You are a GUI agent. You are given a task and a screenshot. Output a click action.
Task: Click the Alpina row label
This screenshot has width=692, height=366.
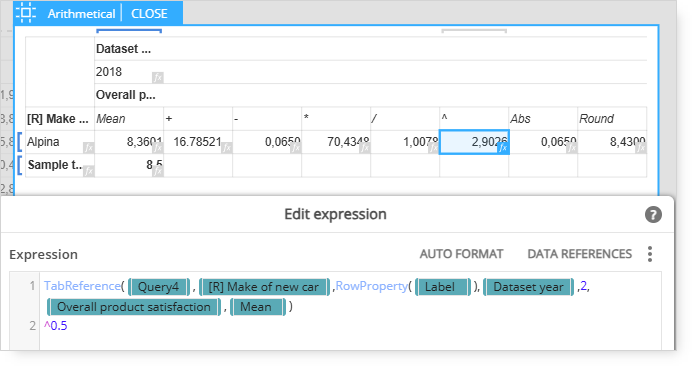pyautogui.click(x=43, y=142)
